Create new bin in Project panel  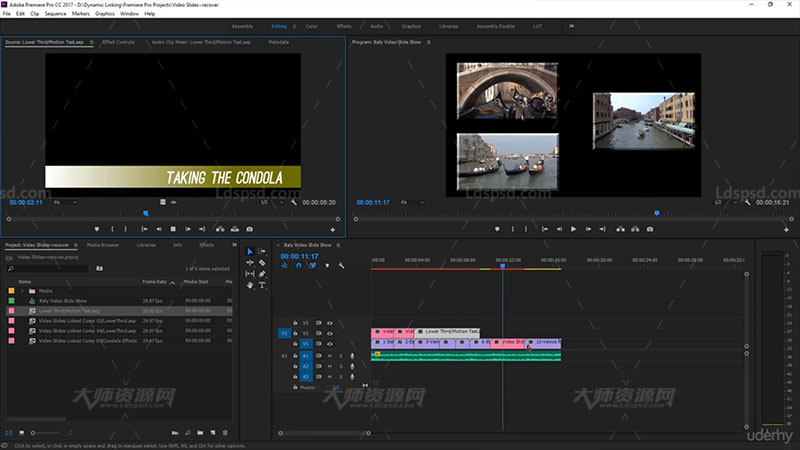click(200, 433)
